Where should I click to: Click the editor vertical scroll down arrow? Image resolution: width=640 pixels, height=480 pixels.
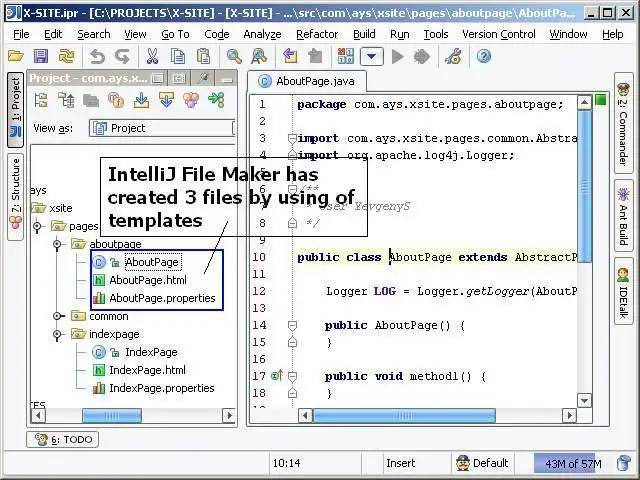[x=584, y=401]
